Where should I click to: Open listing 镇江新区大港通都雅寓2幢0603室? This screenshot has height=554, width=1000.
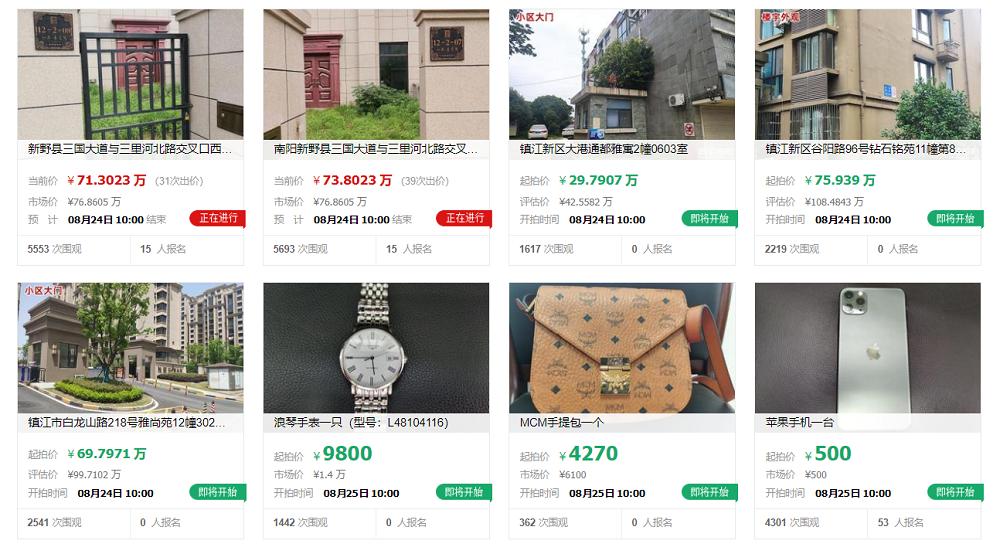[x=603, y=149]
